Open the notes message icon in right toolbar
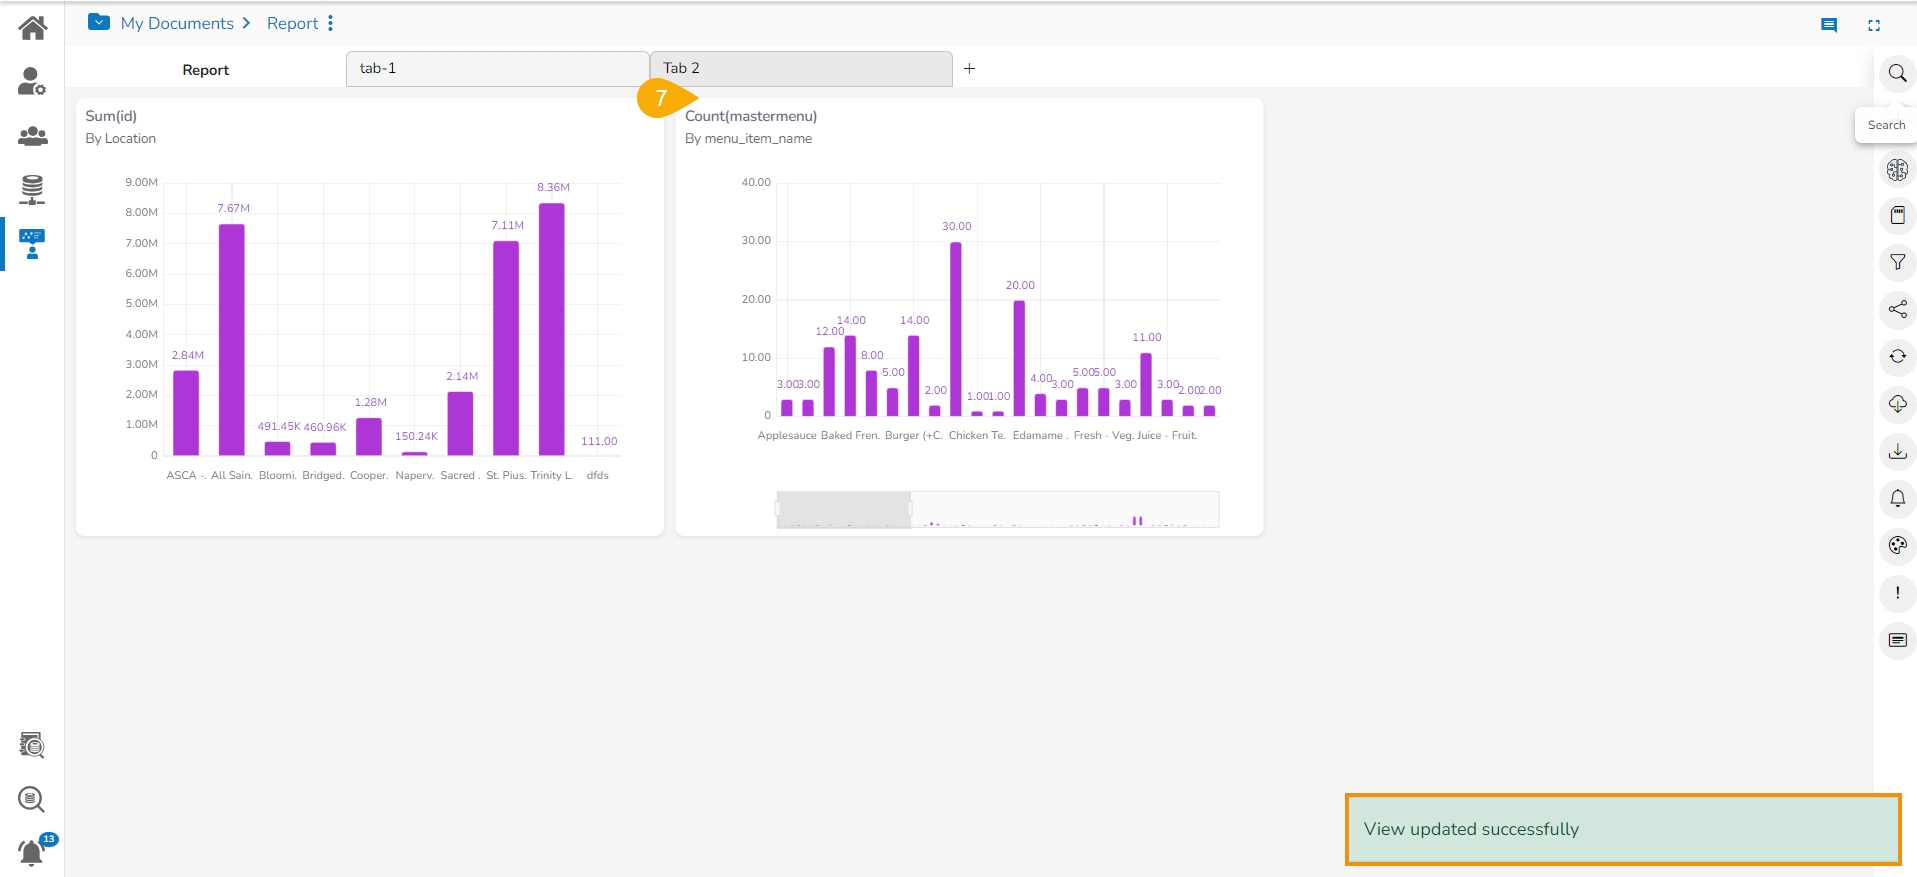1917x877 pixels. click(x=1897, y=640)
